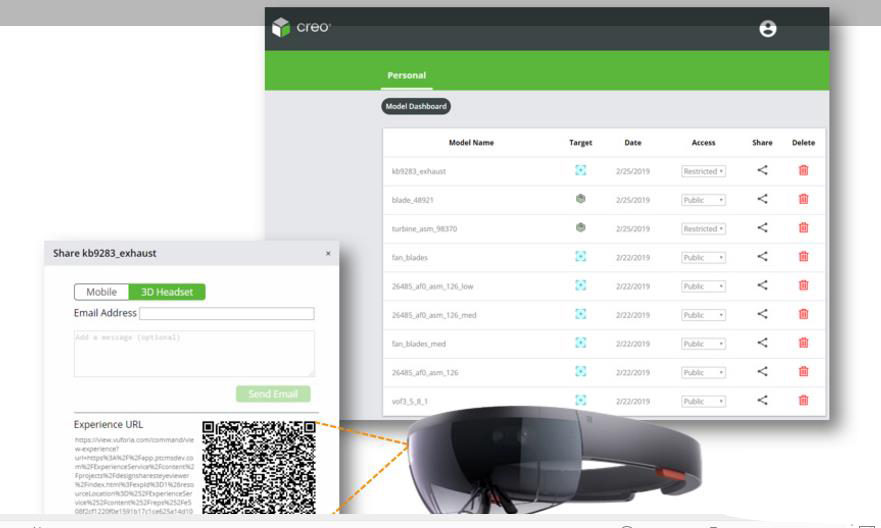Select the 3D Headset toggle option
The width and height of the screenshot is (881, 528).
[x=167, y=292]
